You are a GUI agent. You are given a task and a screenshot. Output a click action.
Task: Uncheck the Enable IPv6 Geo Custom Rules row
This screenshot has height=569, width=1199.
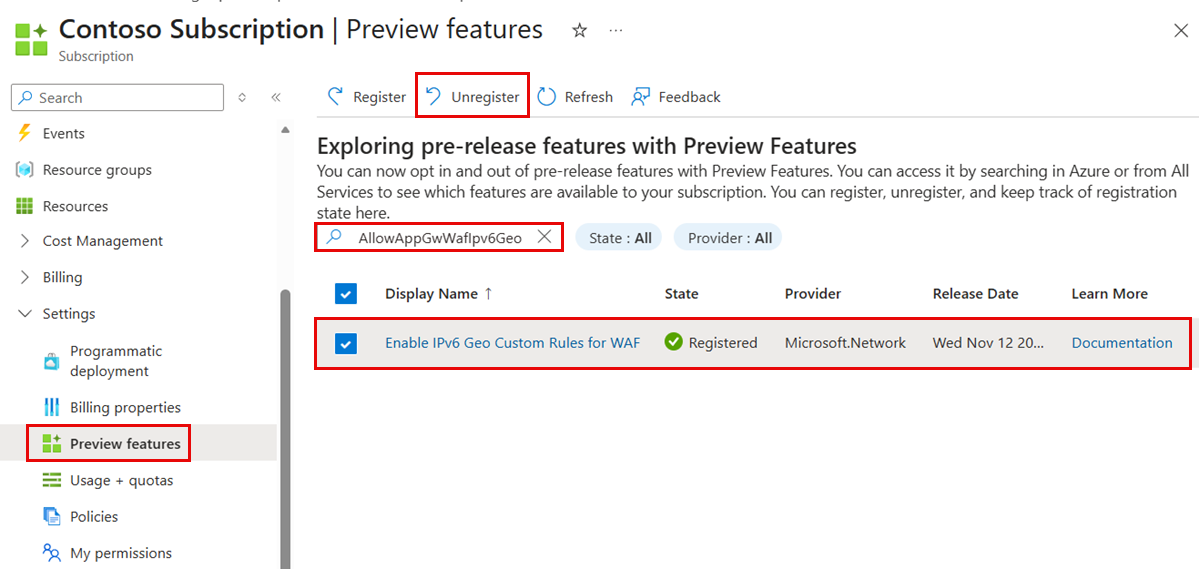[x=346, y=344]
